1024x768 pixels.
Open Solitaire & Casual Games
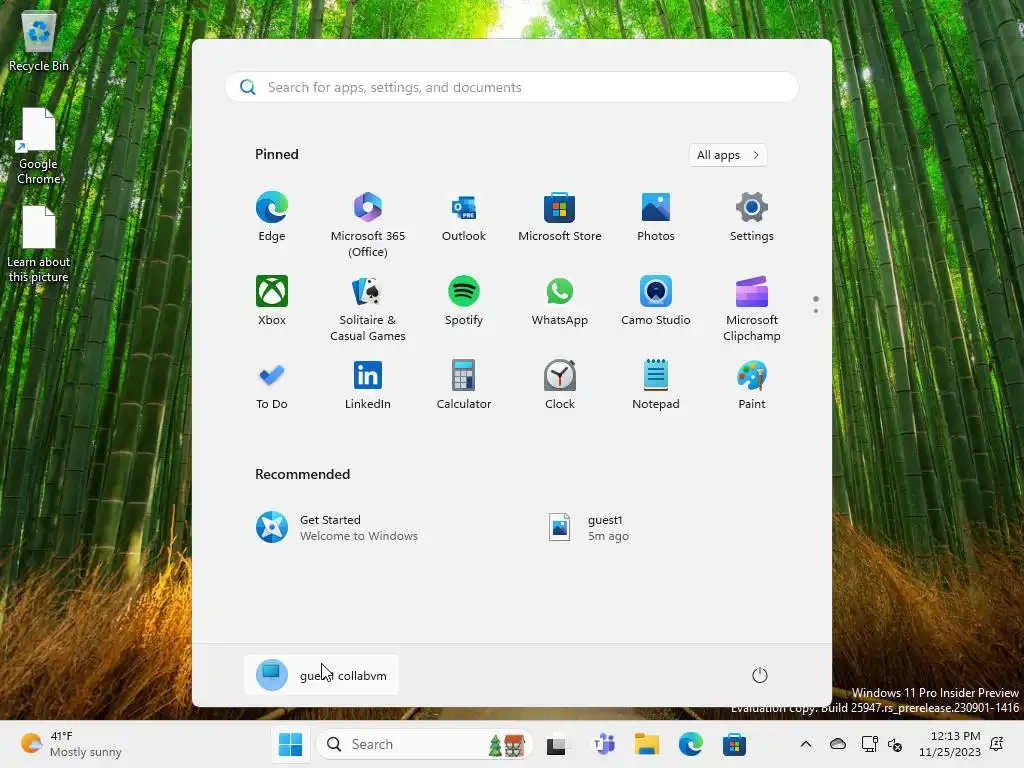coord(368,309)
